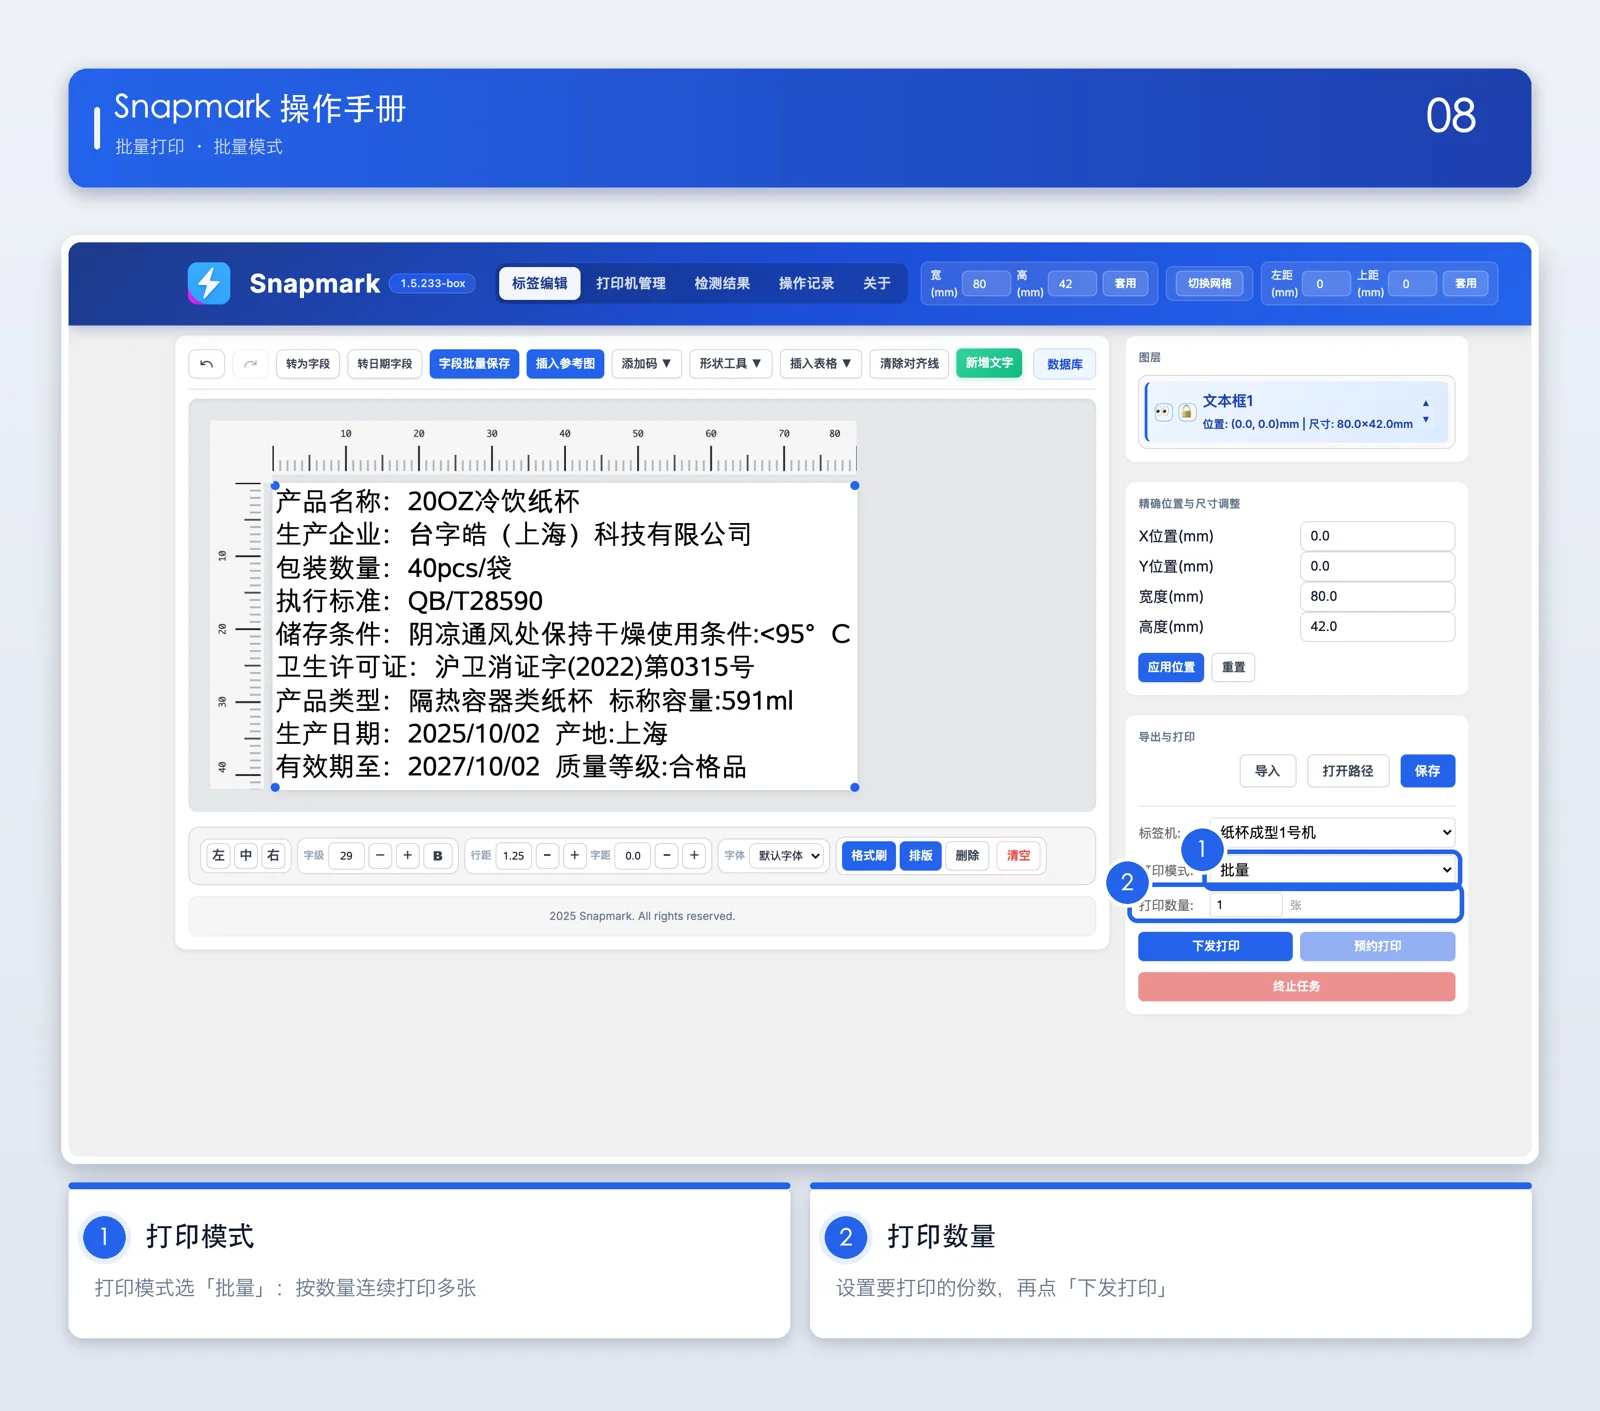Image resolution: width=1600 pixels, height=1411 pixels.
Task: Move 文本框1 layer down with arrow
Action: (1426, 420)
